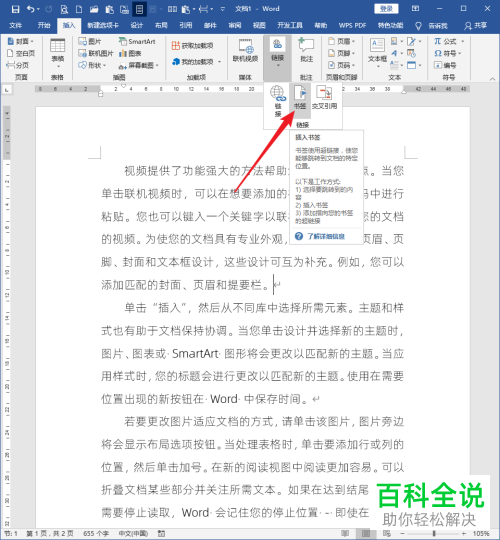500x540 pixels.
Task: Insert date and time icon
Action: [411, 53]
